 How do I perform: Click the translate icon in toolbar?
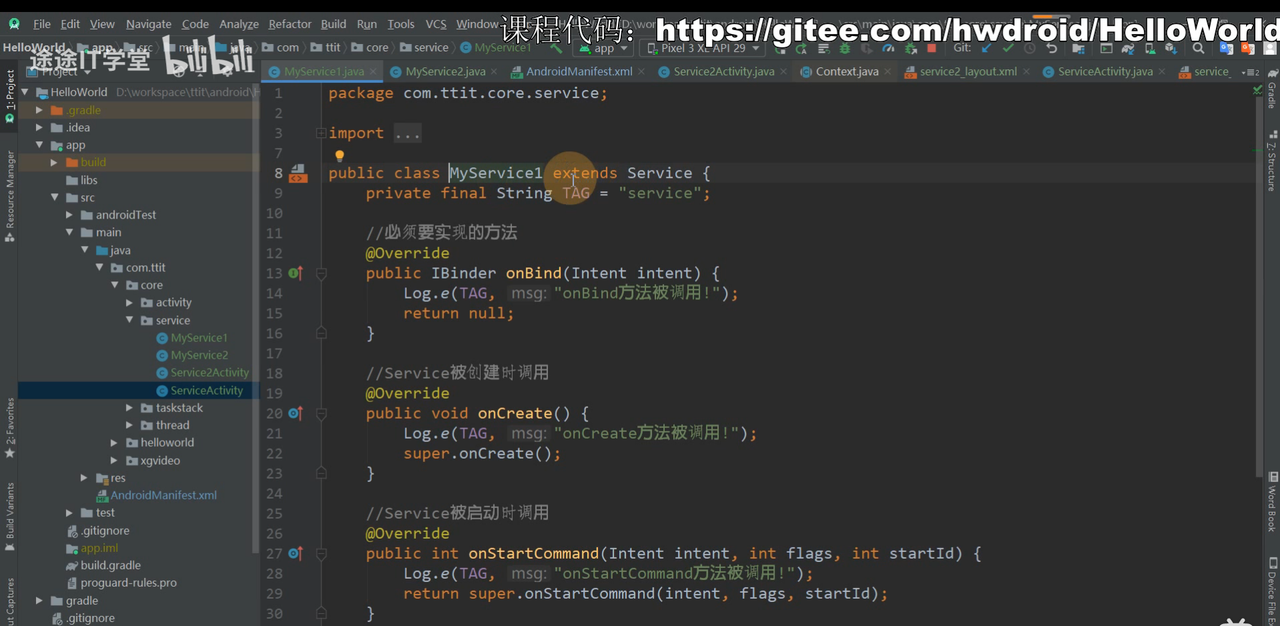[x=1227, y=48]
